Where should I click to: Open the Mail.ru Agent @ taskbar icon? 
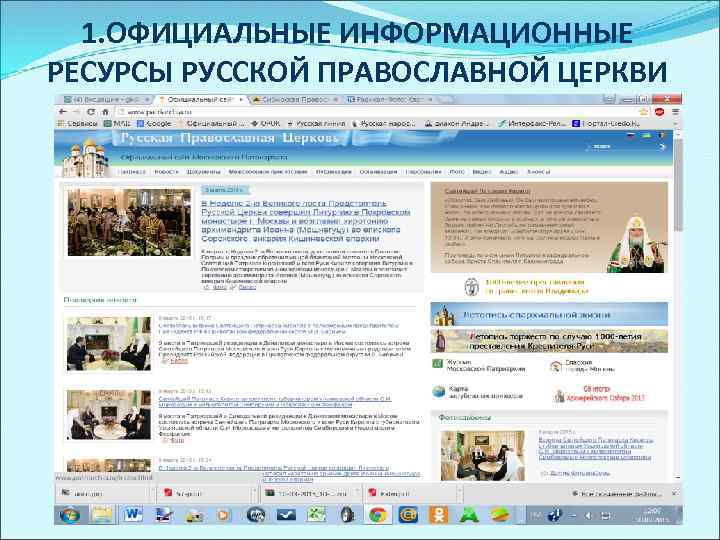pos(408,515)
